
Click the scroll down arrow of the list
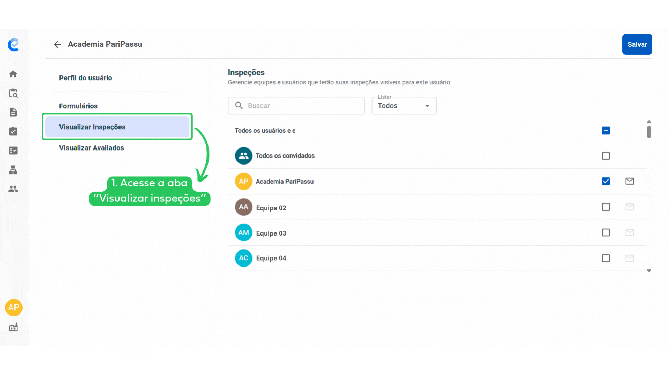pyautogui.click(x=649, y=270)
